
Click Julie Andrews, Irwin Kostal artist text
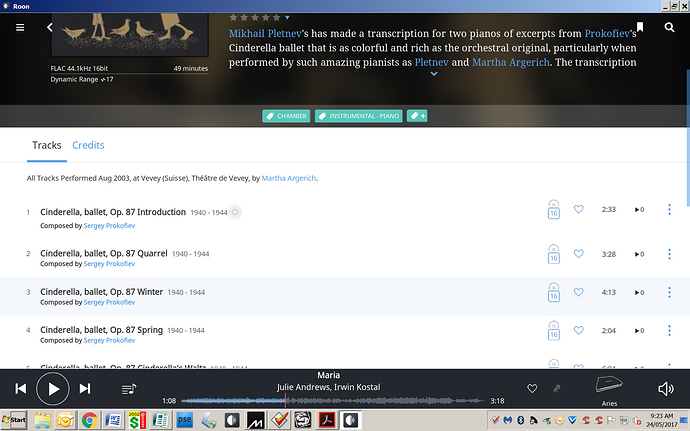click(328, 387)
